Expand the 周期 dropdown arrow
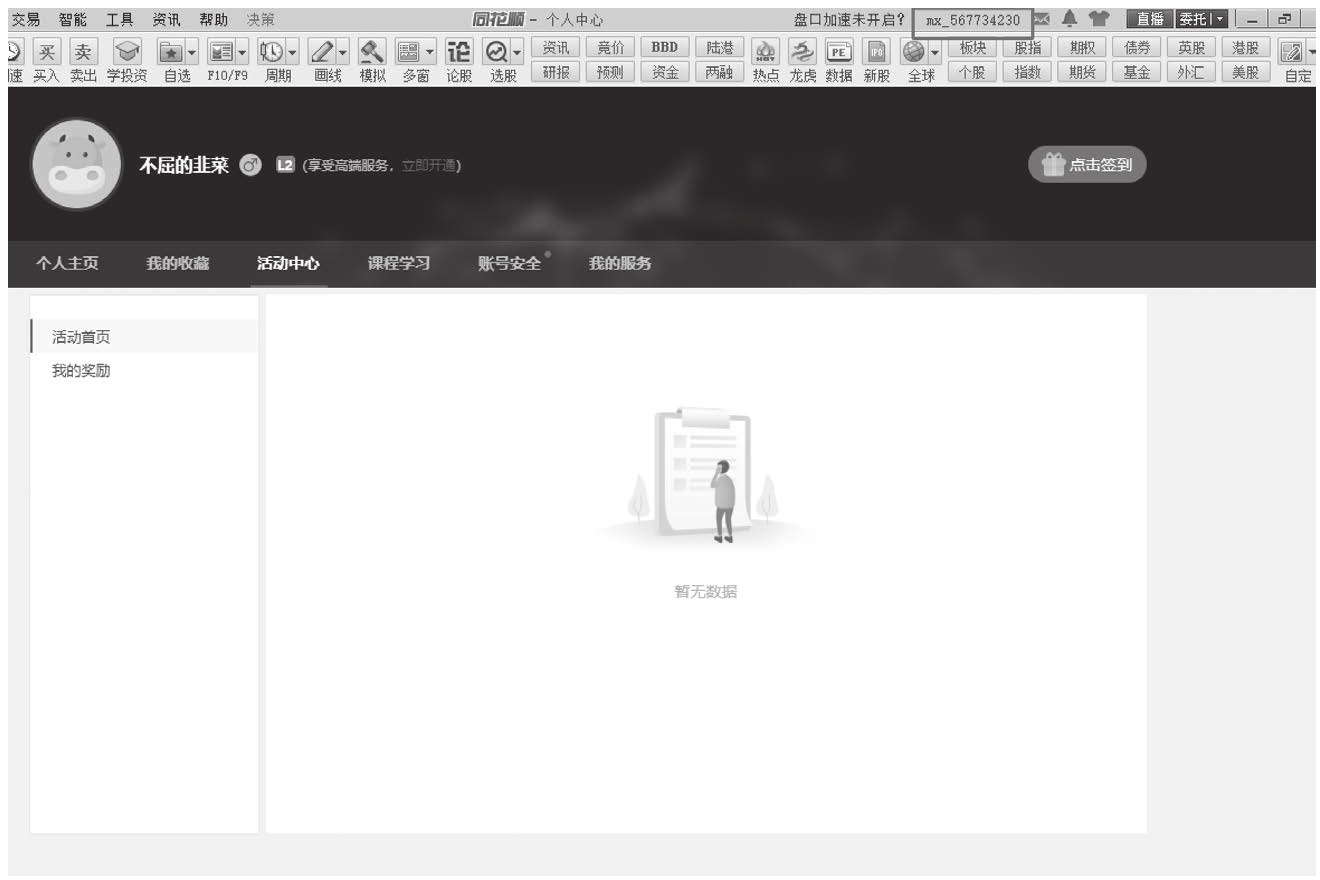Screen dimensions: 1320x880 292,52
